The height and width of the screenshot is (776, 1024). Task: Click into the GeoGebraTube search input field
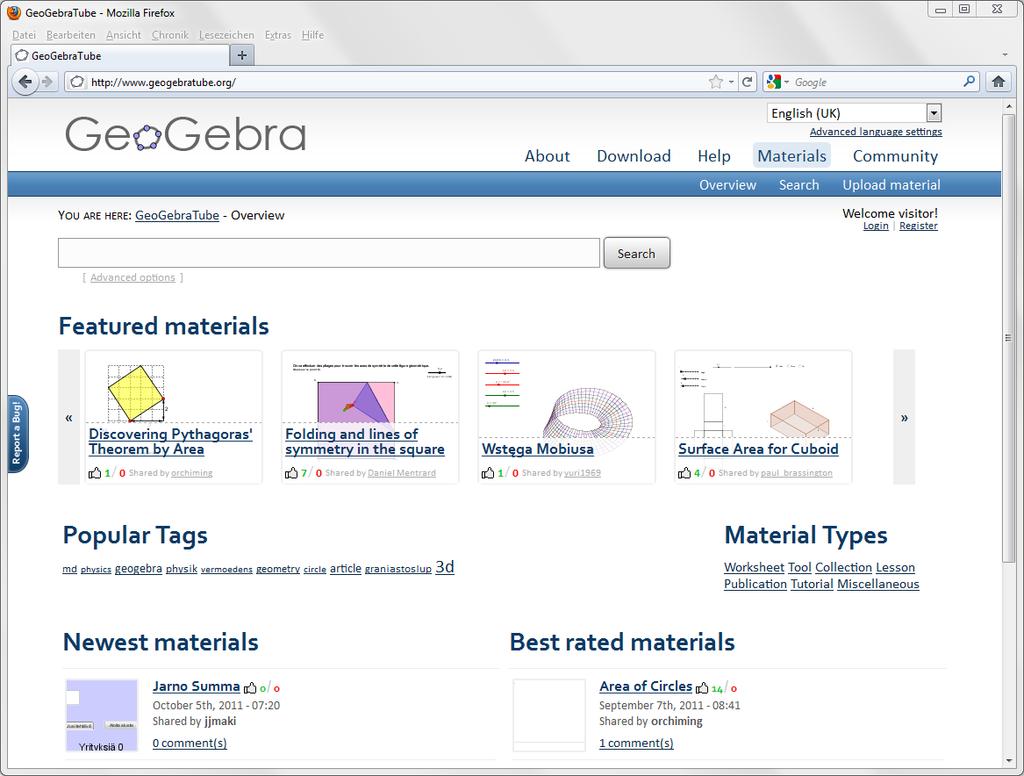[x=328, y=253]
